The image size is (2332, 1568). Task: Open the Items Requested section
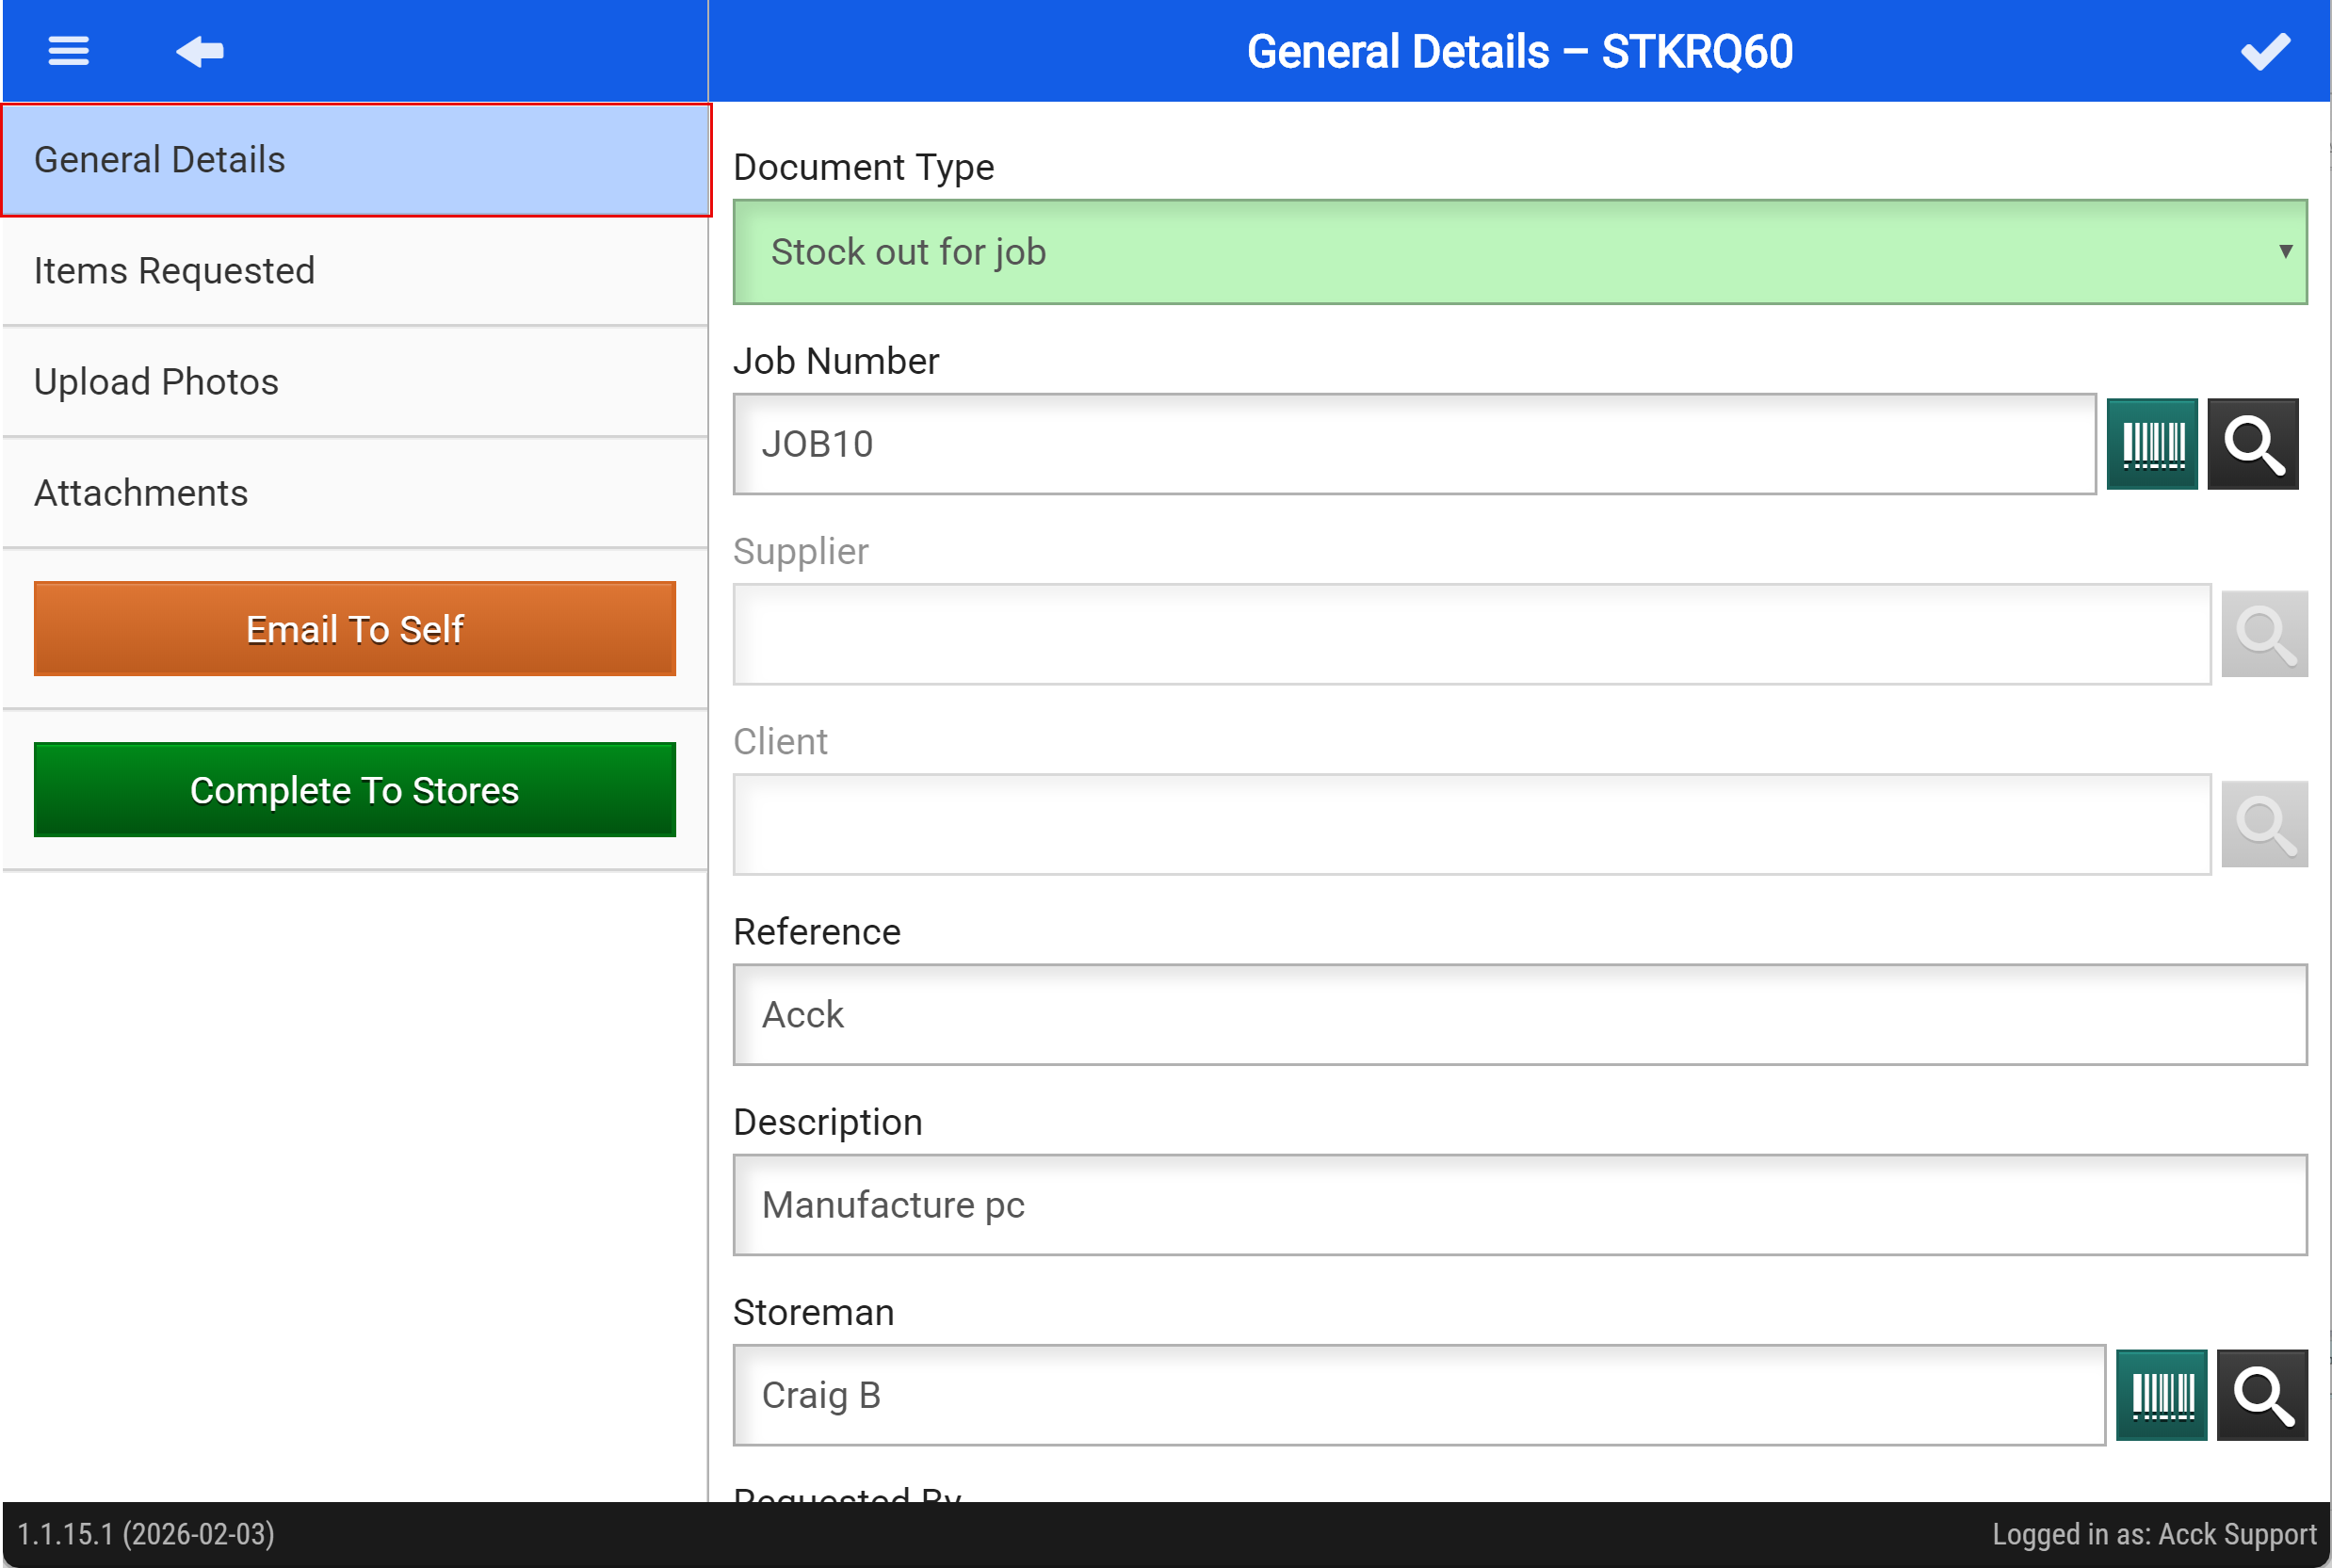[x=356, y=271]
